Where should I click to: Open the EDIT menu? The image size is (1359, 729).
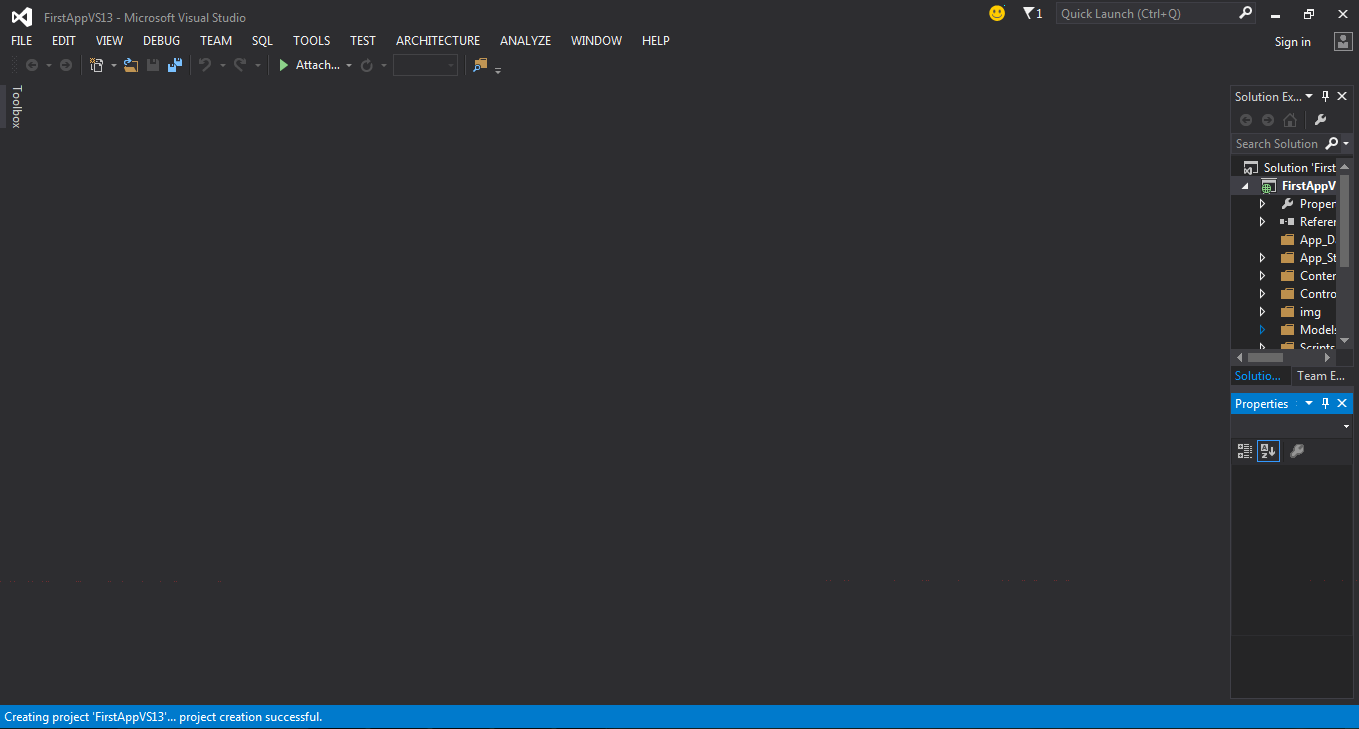(x=64, y=41)
